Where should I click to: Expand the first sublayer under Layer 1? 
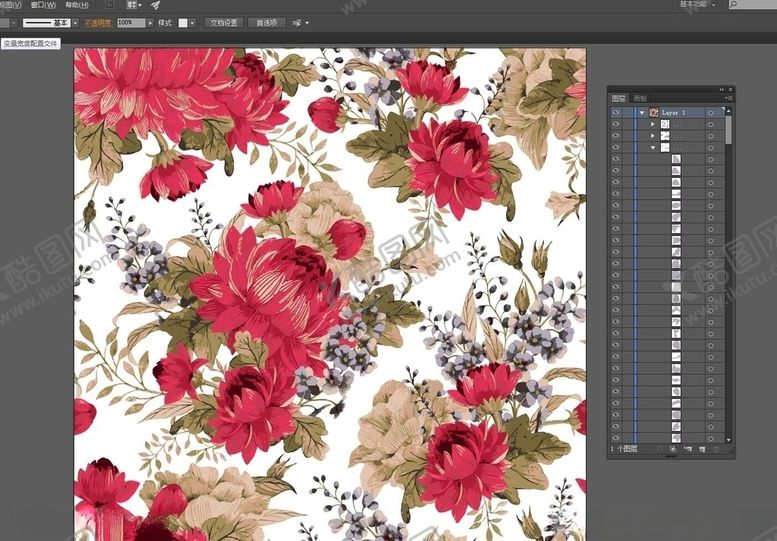click(652, 124)
